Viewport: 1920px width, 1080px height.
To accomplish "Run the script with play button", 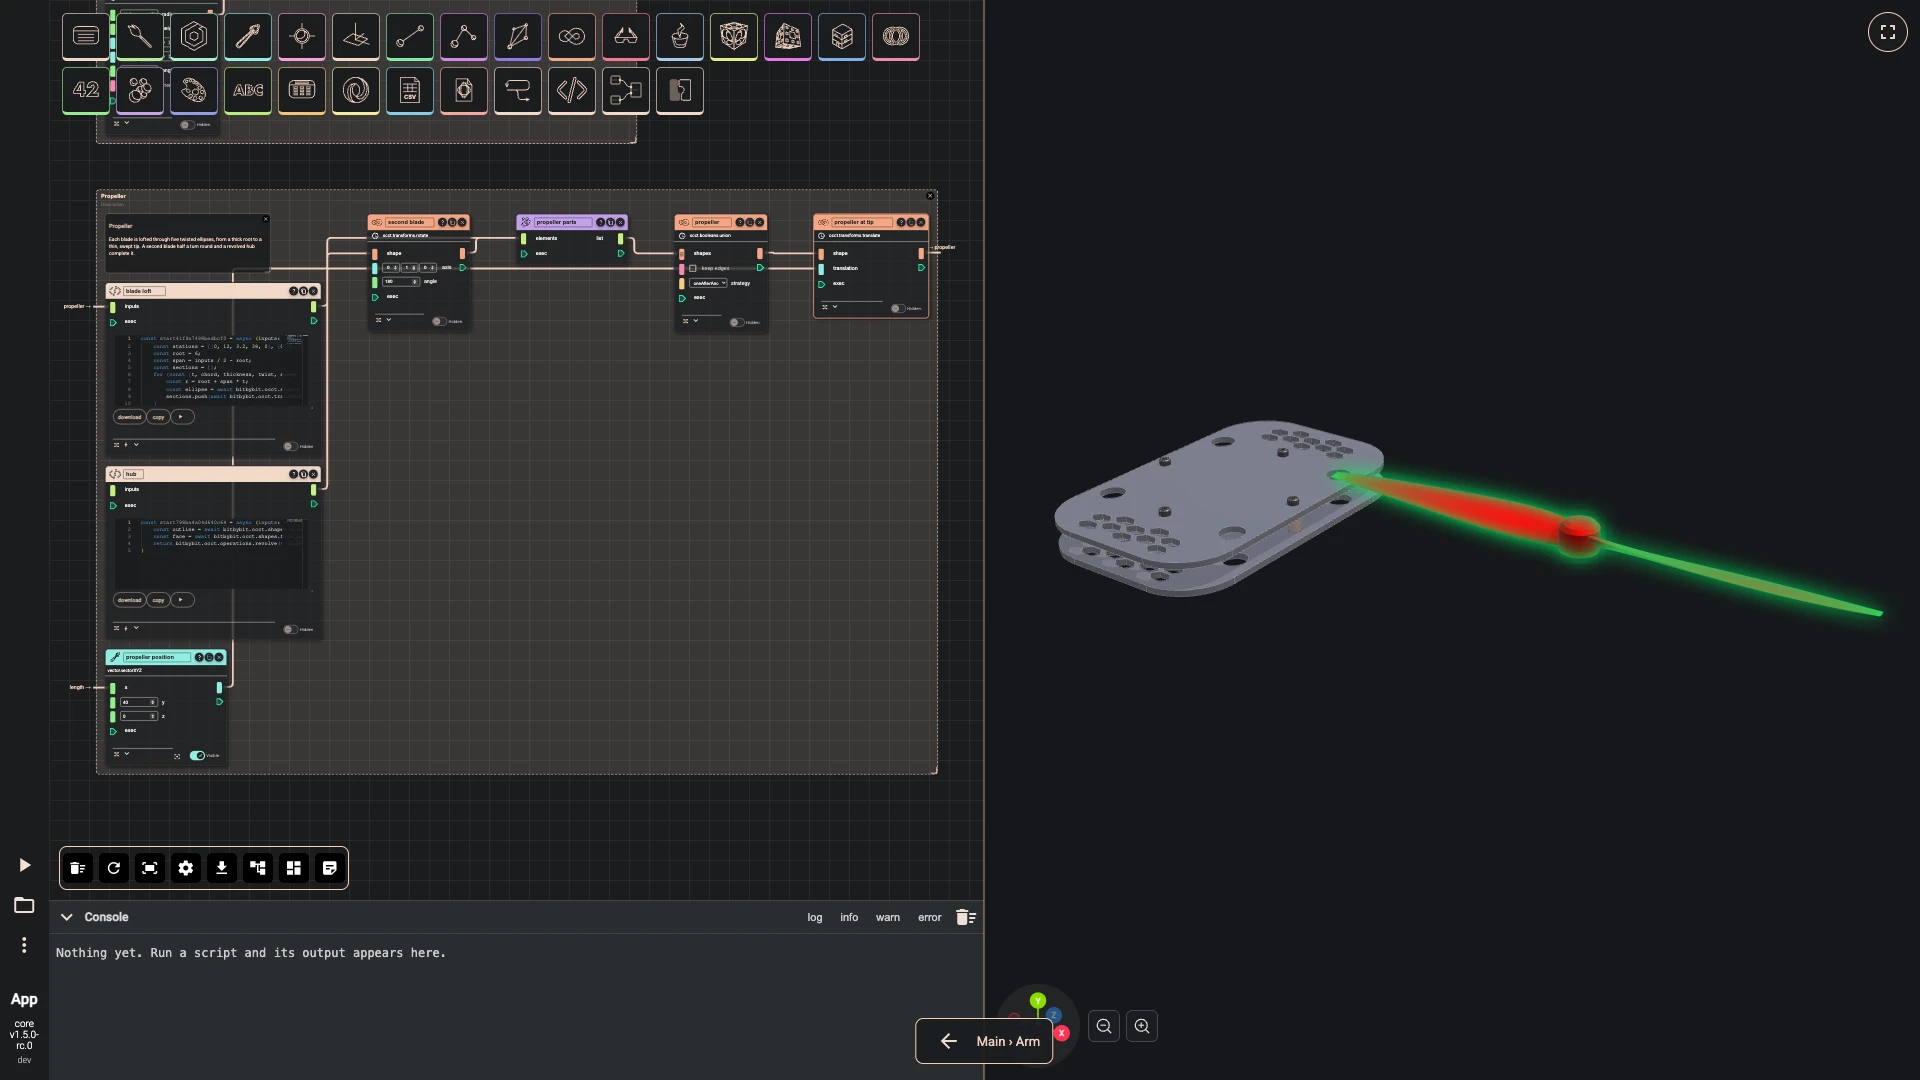I will click(x=25, y=865).
